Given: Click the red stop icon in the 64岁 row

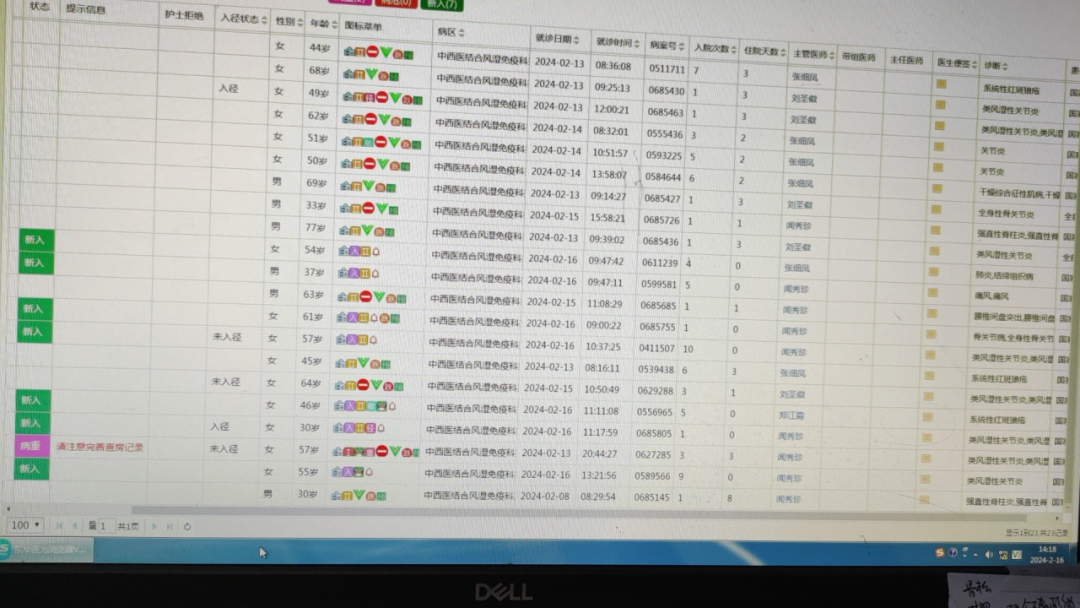Looking at the screenshot, I should (363, 385).
